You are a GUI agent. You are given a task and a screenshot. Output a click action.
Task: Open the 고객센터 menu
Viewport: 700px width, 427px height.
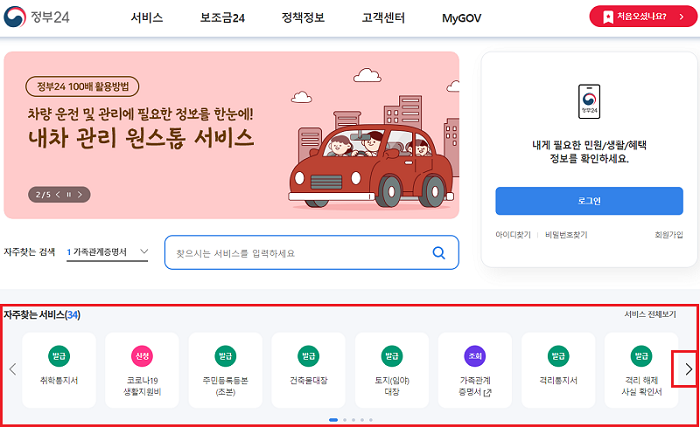tap(383, 18)
